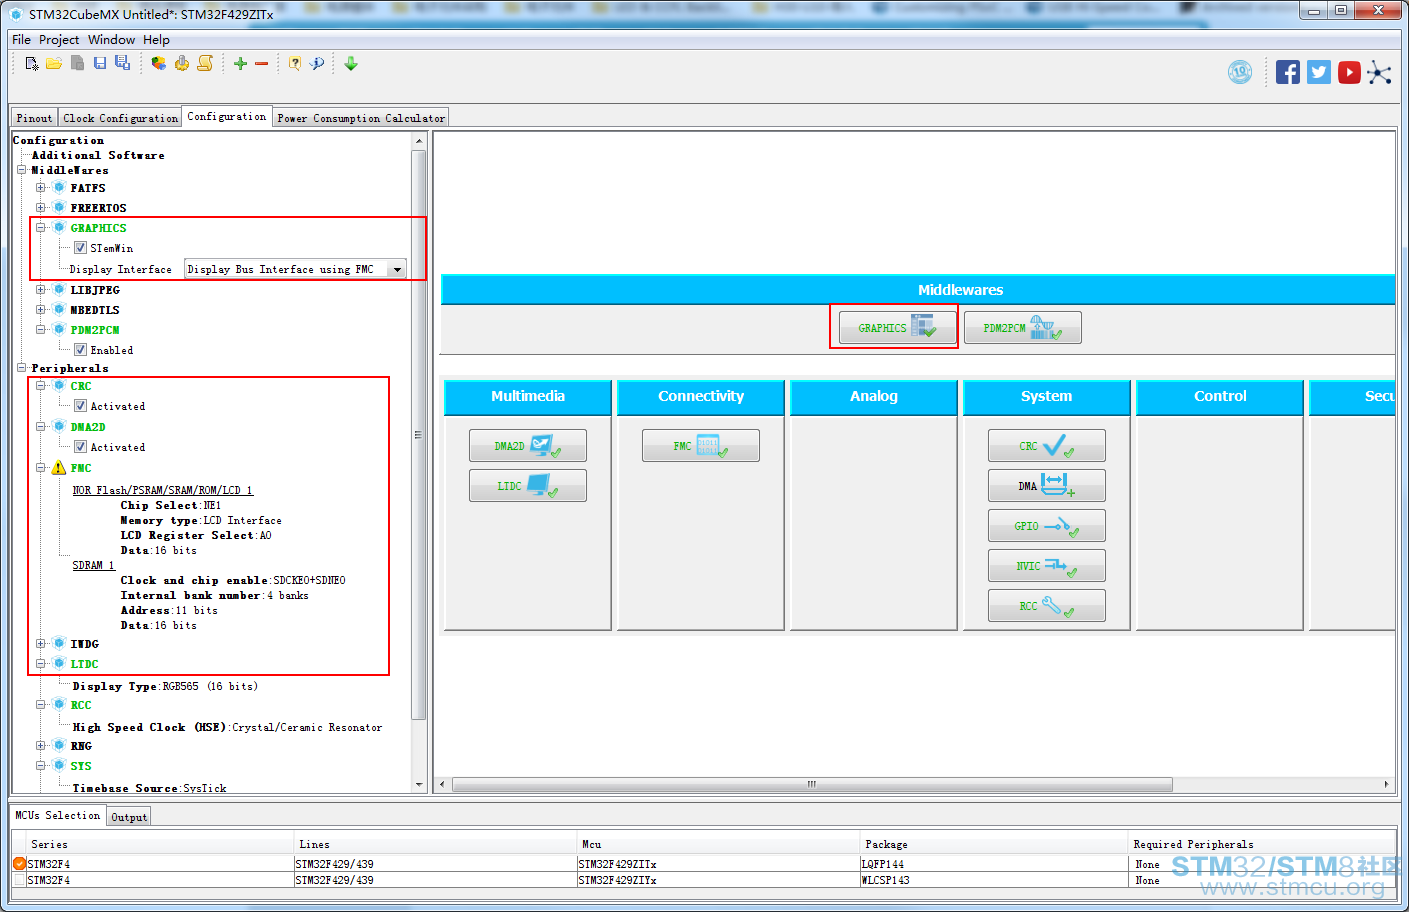Open the DMA2D multimedia button
Viewport: 1409px width, 912px height.
pos(528,446)
